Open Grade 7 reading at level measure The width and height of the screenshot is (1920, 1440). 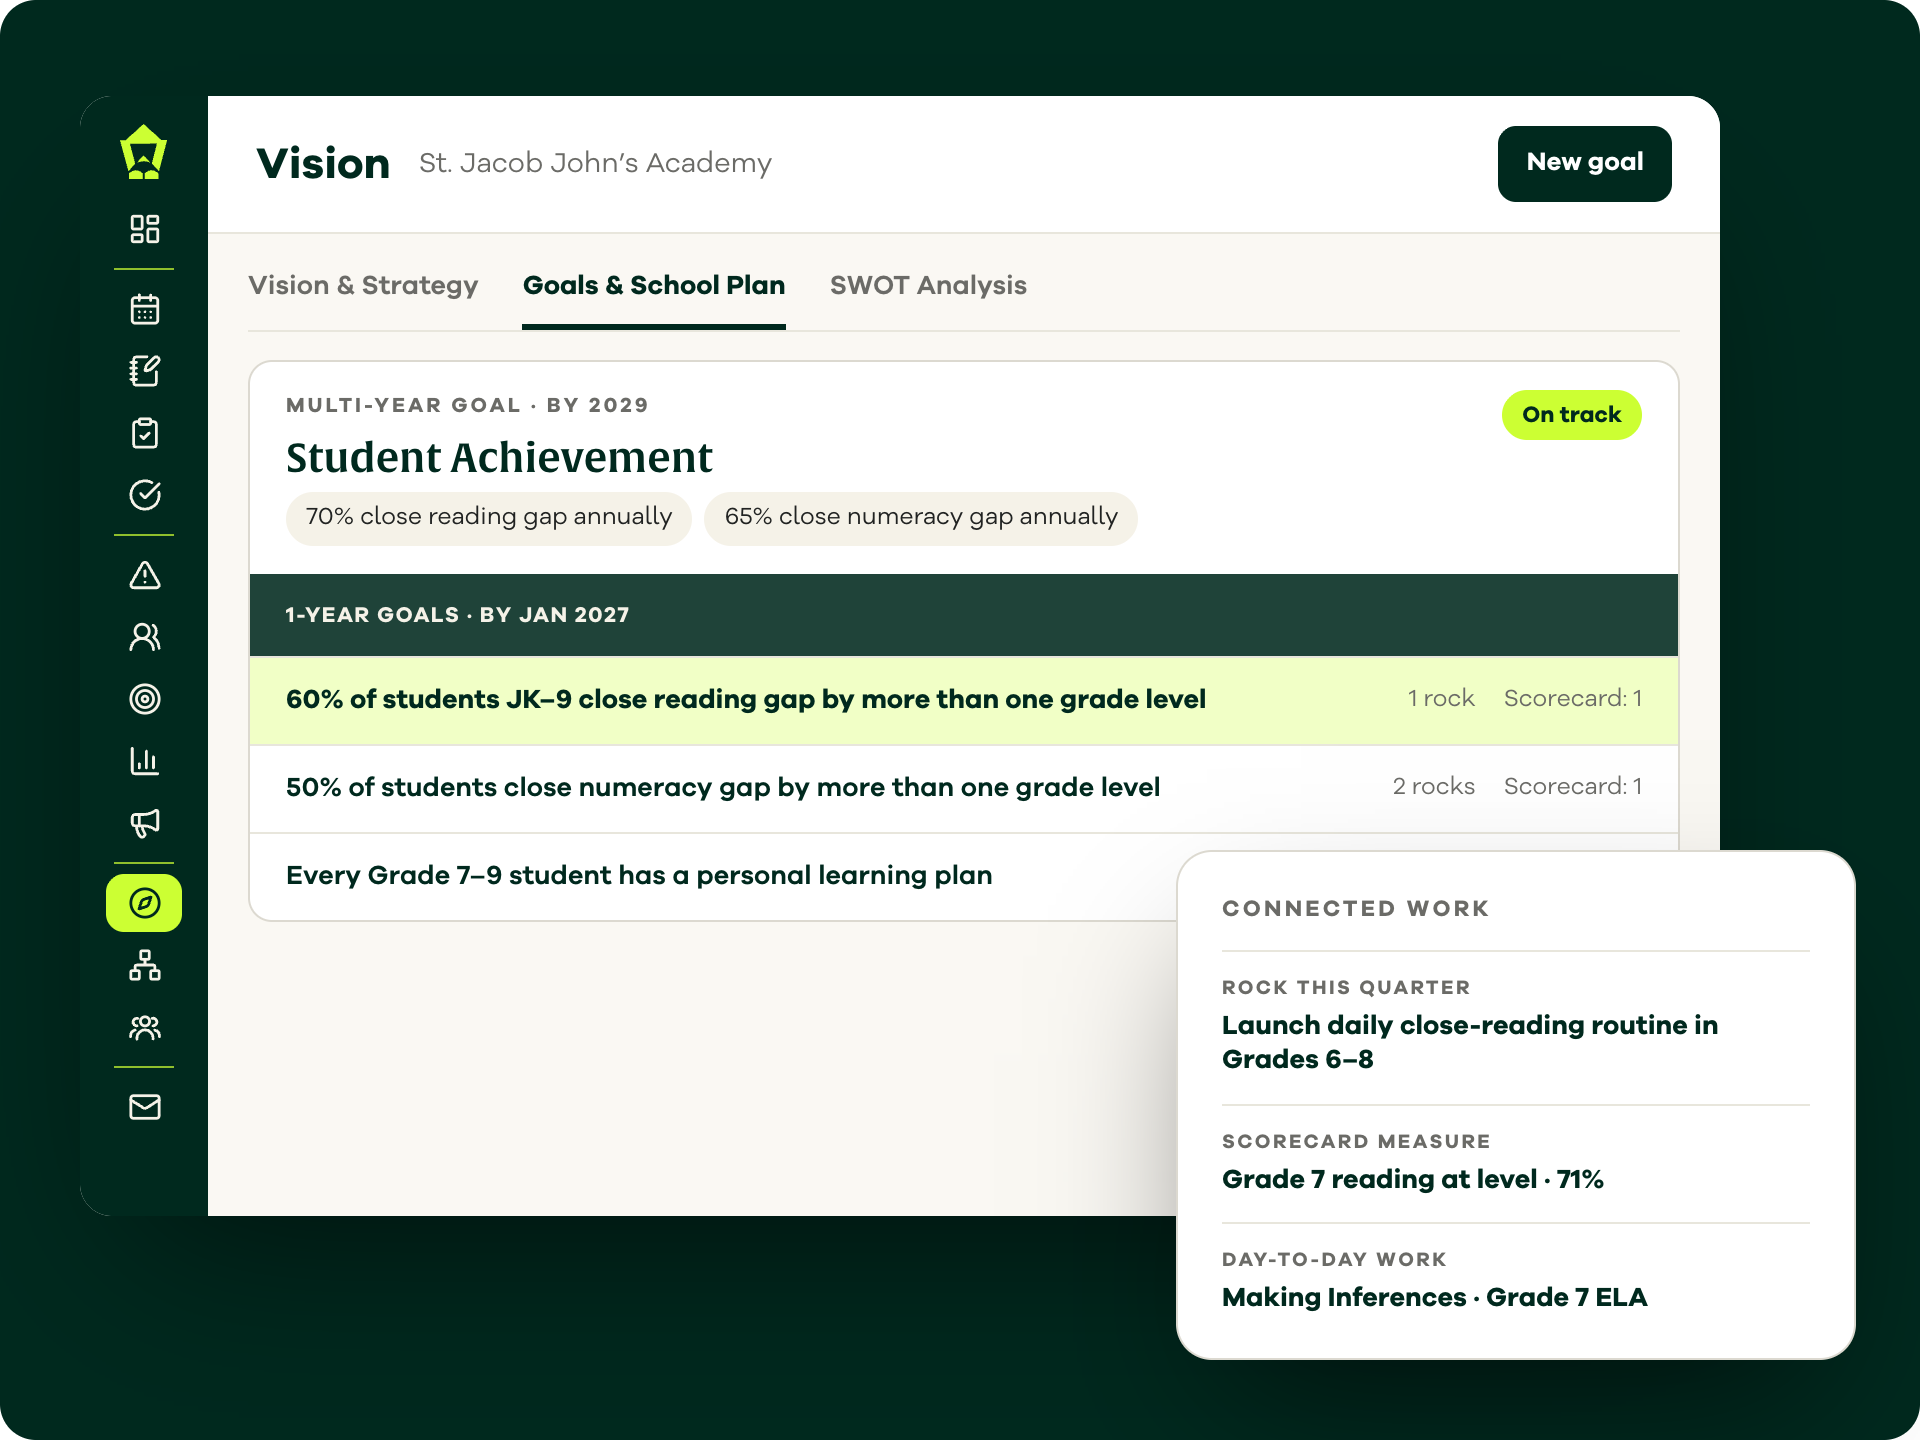click(1413, 1180)
